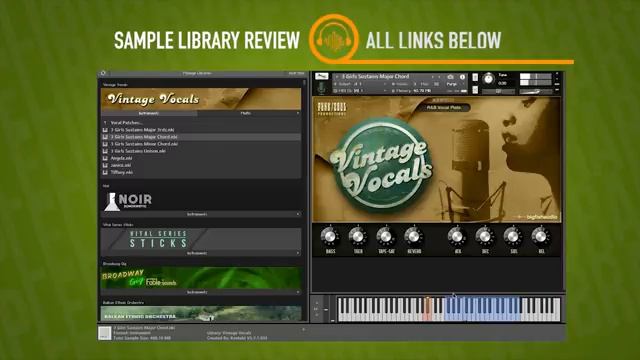Collapse the info pane arrow at bottom
Screen dimensions: 640x360
coord(303,329)
